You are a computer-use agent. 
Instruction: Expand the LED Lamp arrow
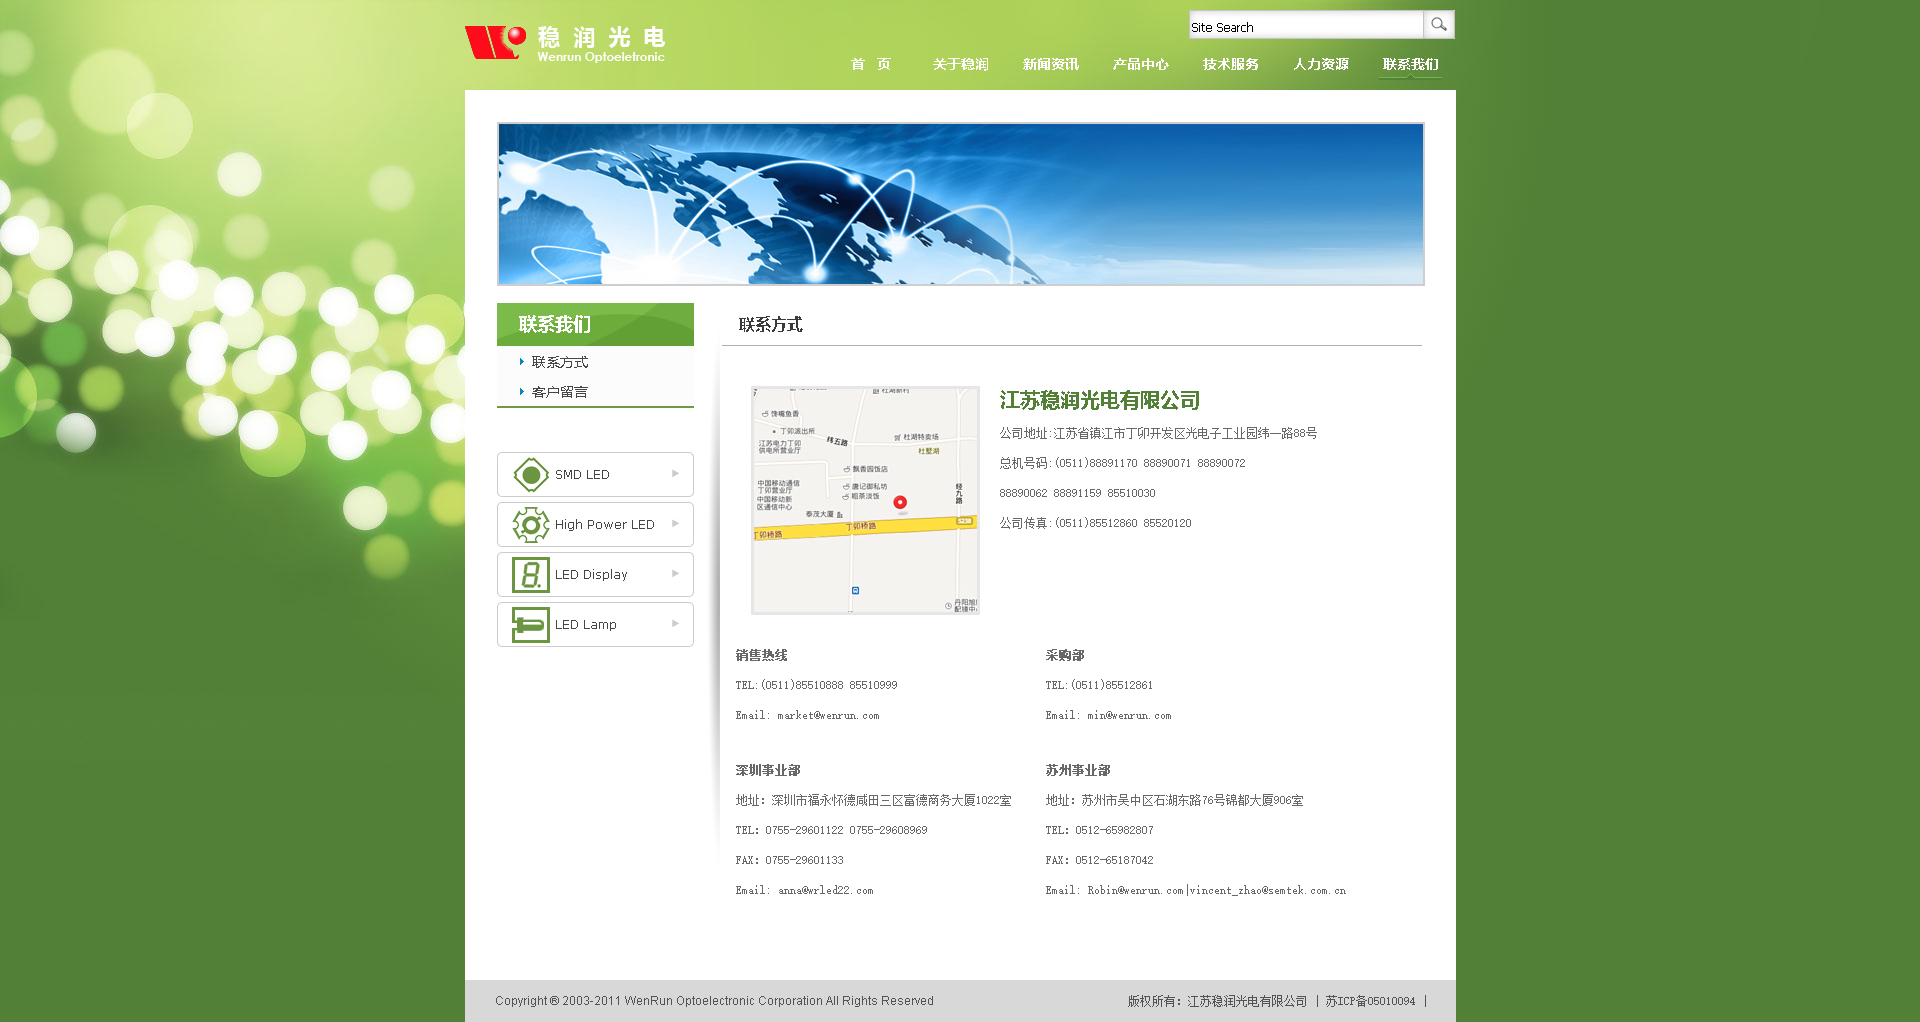[x=676, y=624]
